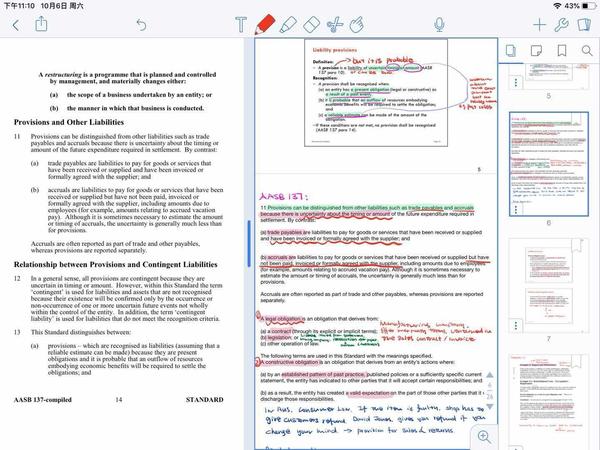
Task: Open options menu for page 7 thumbnail
Action: click(516, 326)
